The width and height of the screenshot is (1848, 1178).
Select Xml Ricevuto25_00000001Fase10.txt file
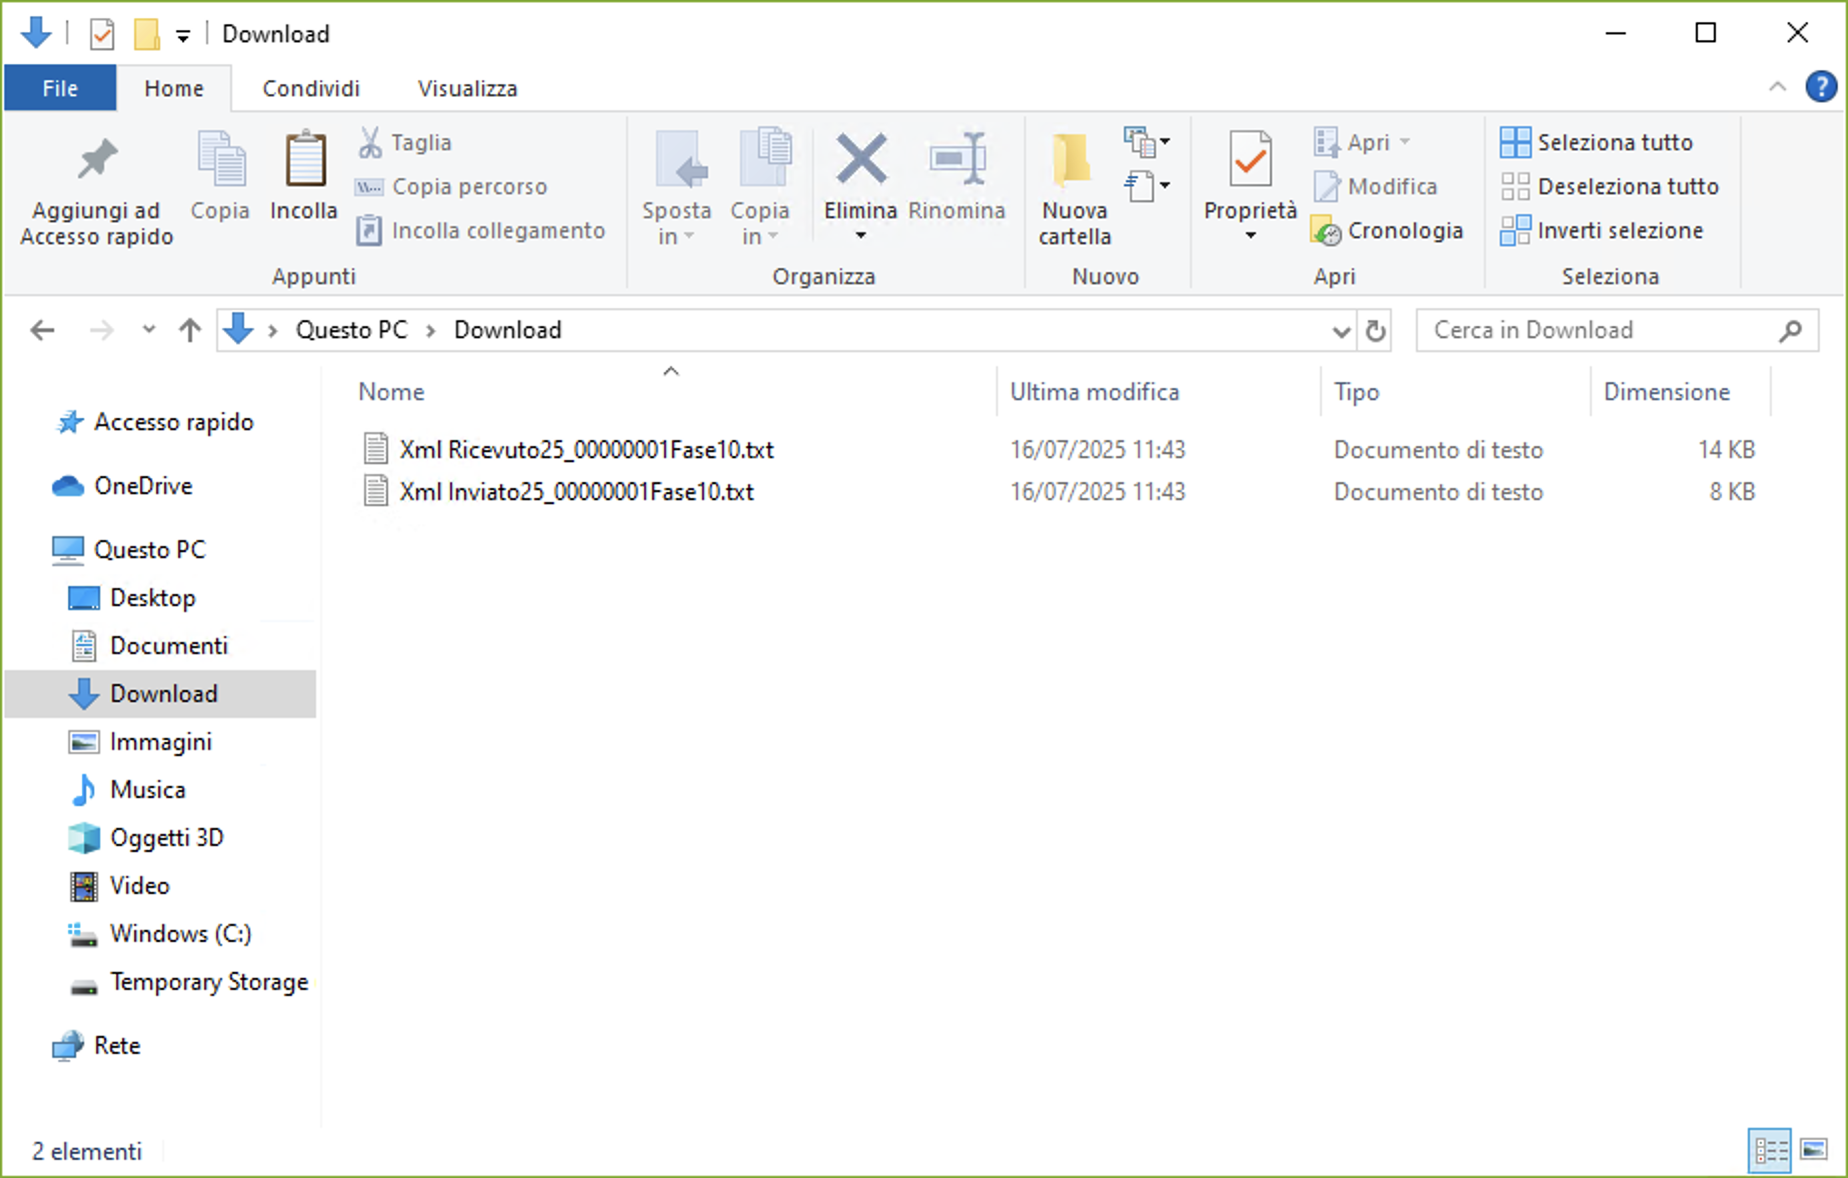[x=586, y=450]
